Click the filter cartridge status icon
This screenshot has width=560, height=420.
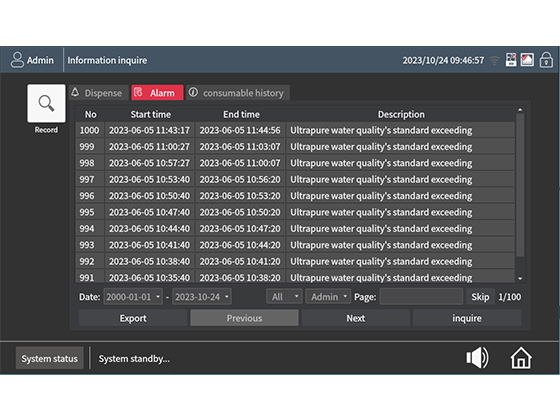[511, 60]
